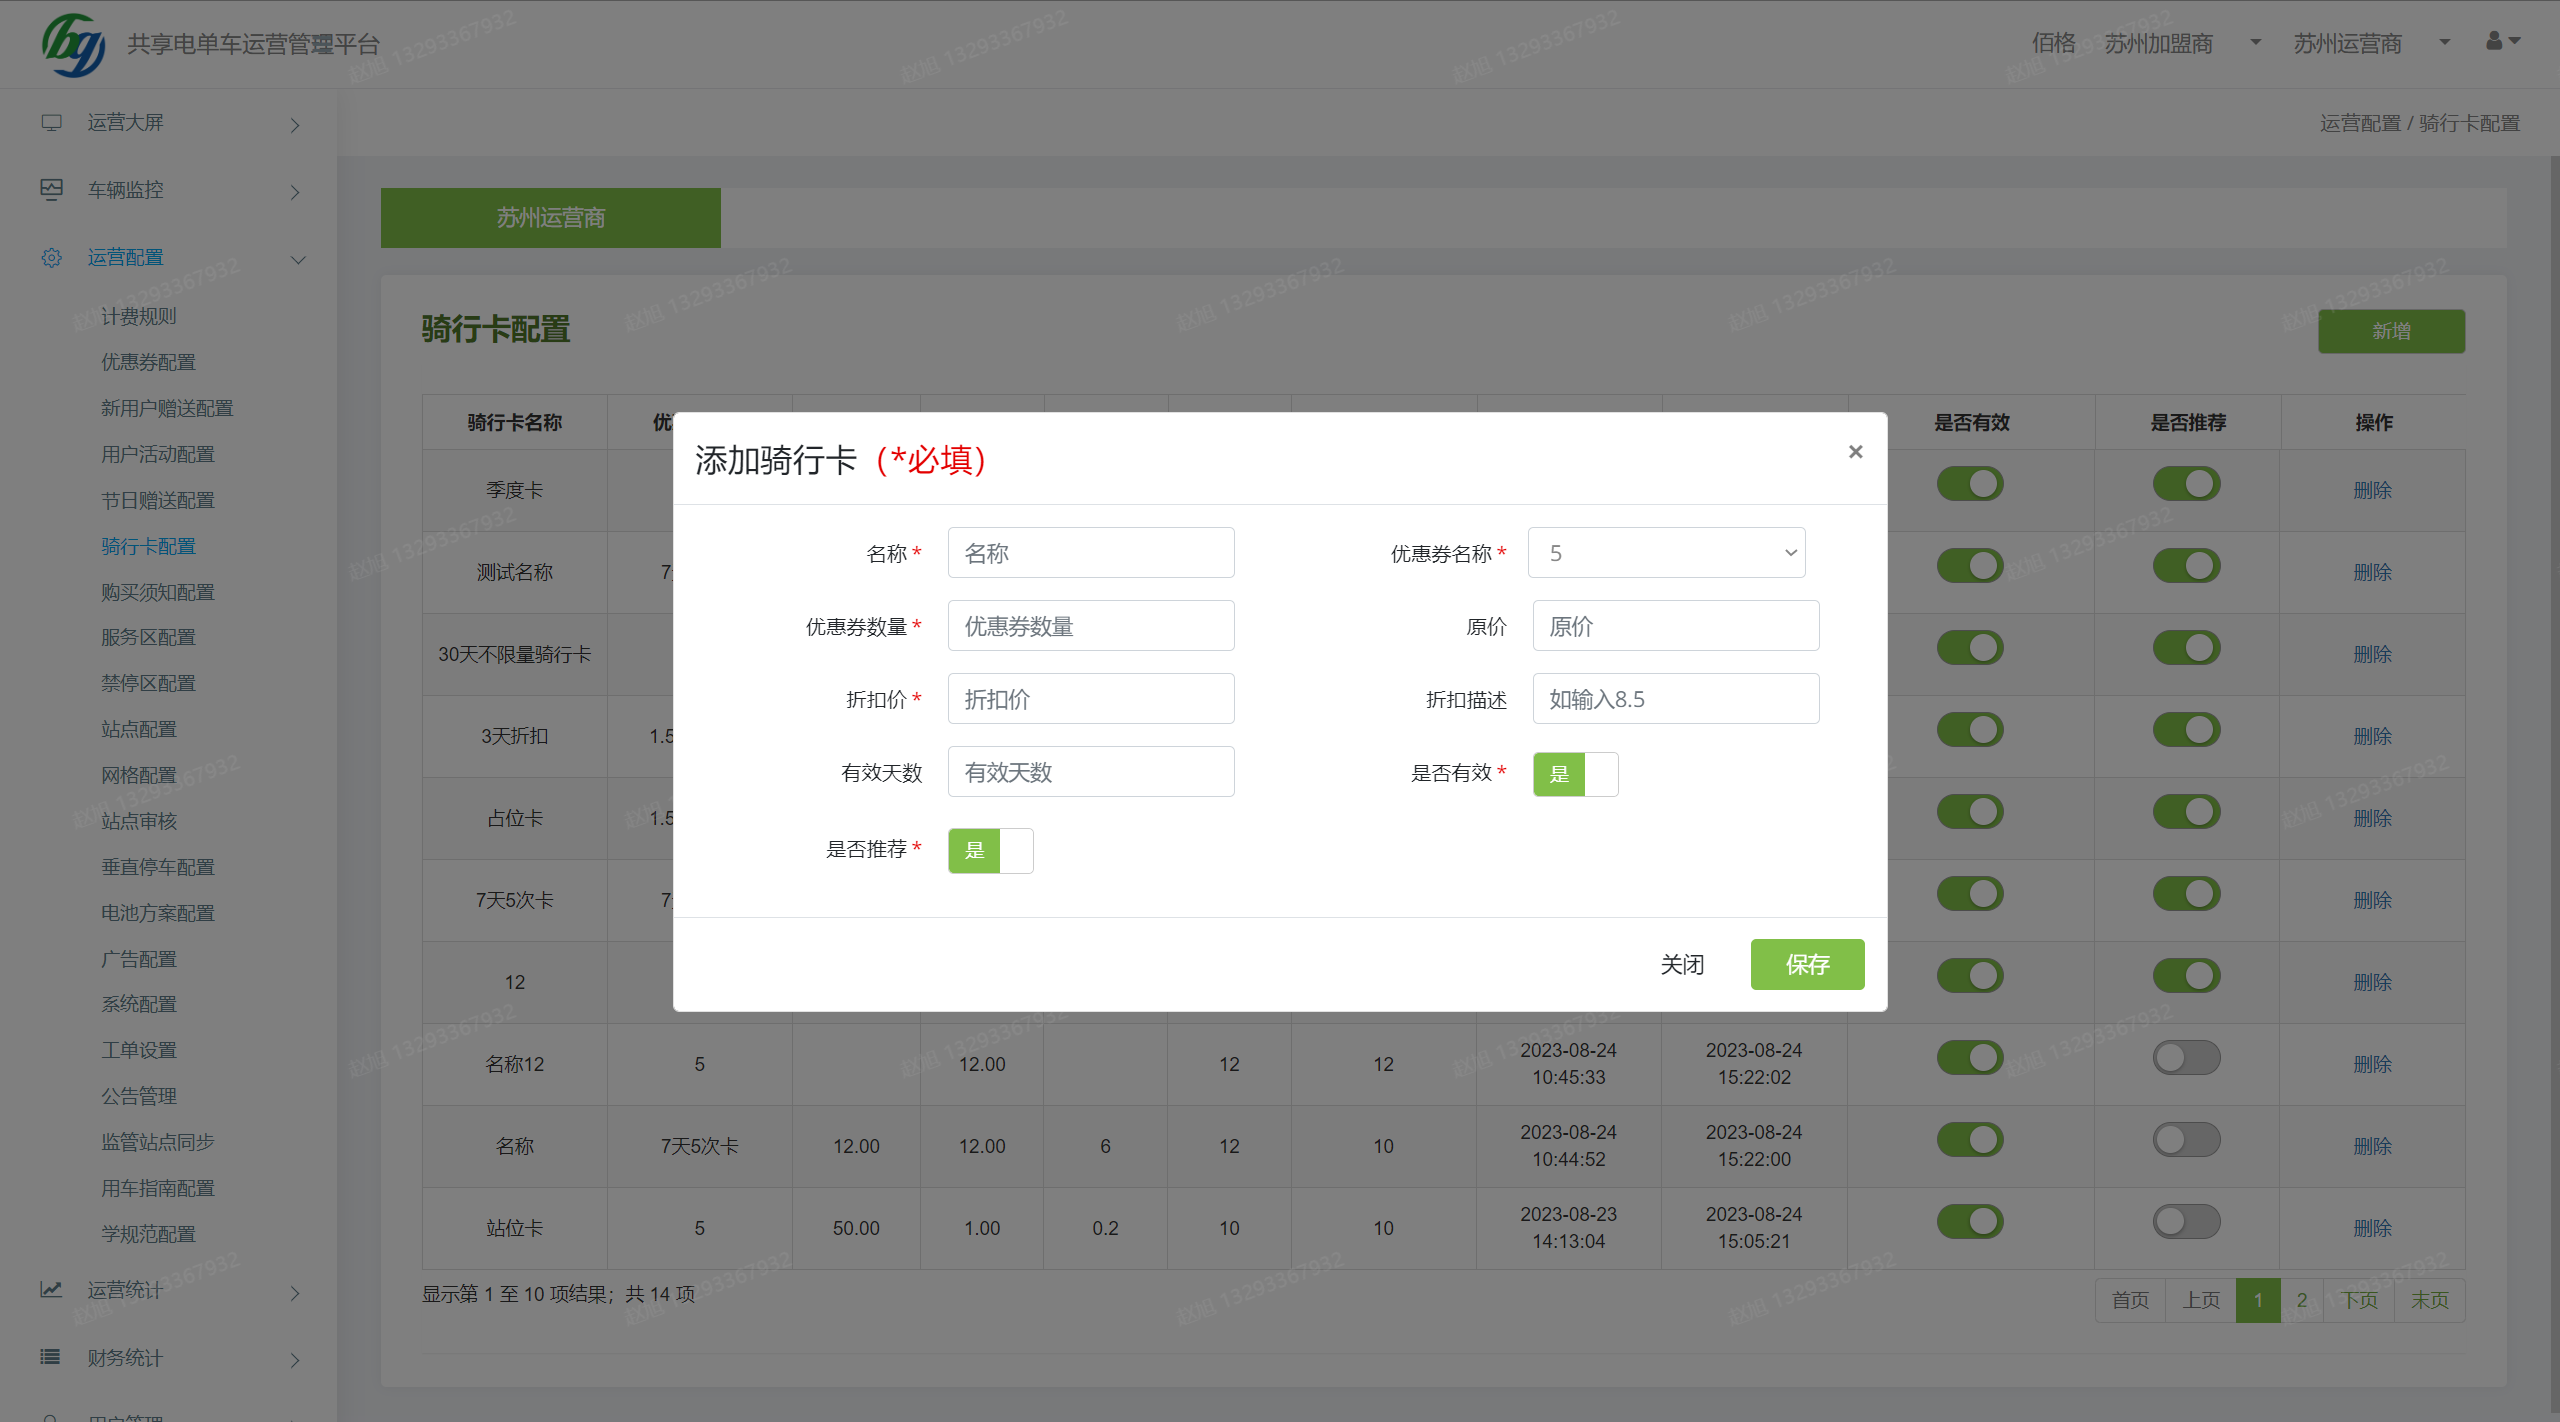Click the 车辆监控 sidebar icon
2560x1422 pixels.
[x=51, y=190]
